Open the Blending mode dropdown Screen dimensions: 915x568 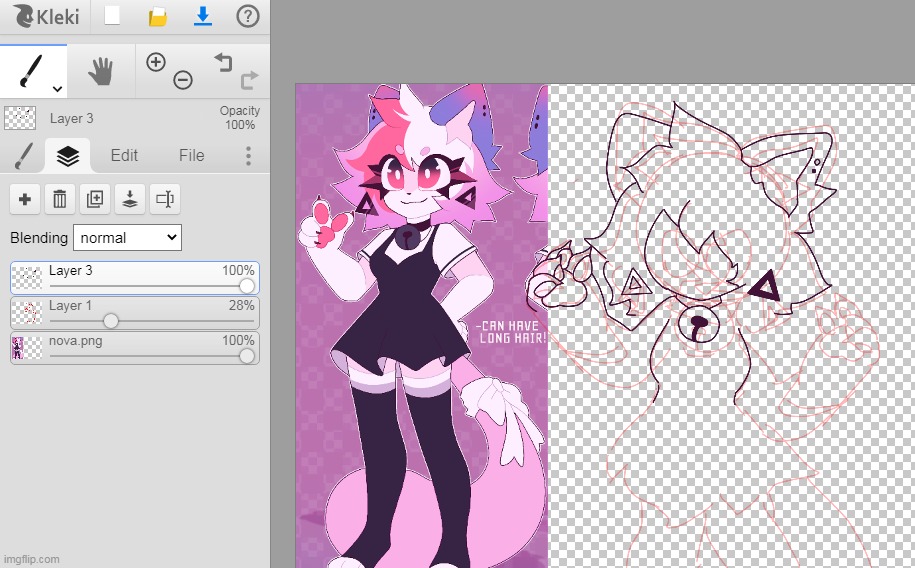[x=127, y=237]
